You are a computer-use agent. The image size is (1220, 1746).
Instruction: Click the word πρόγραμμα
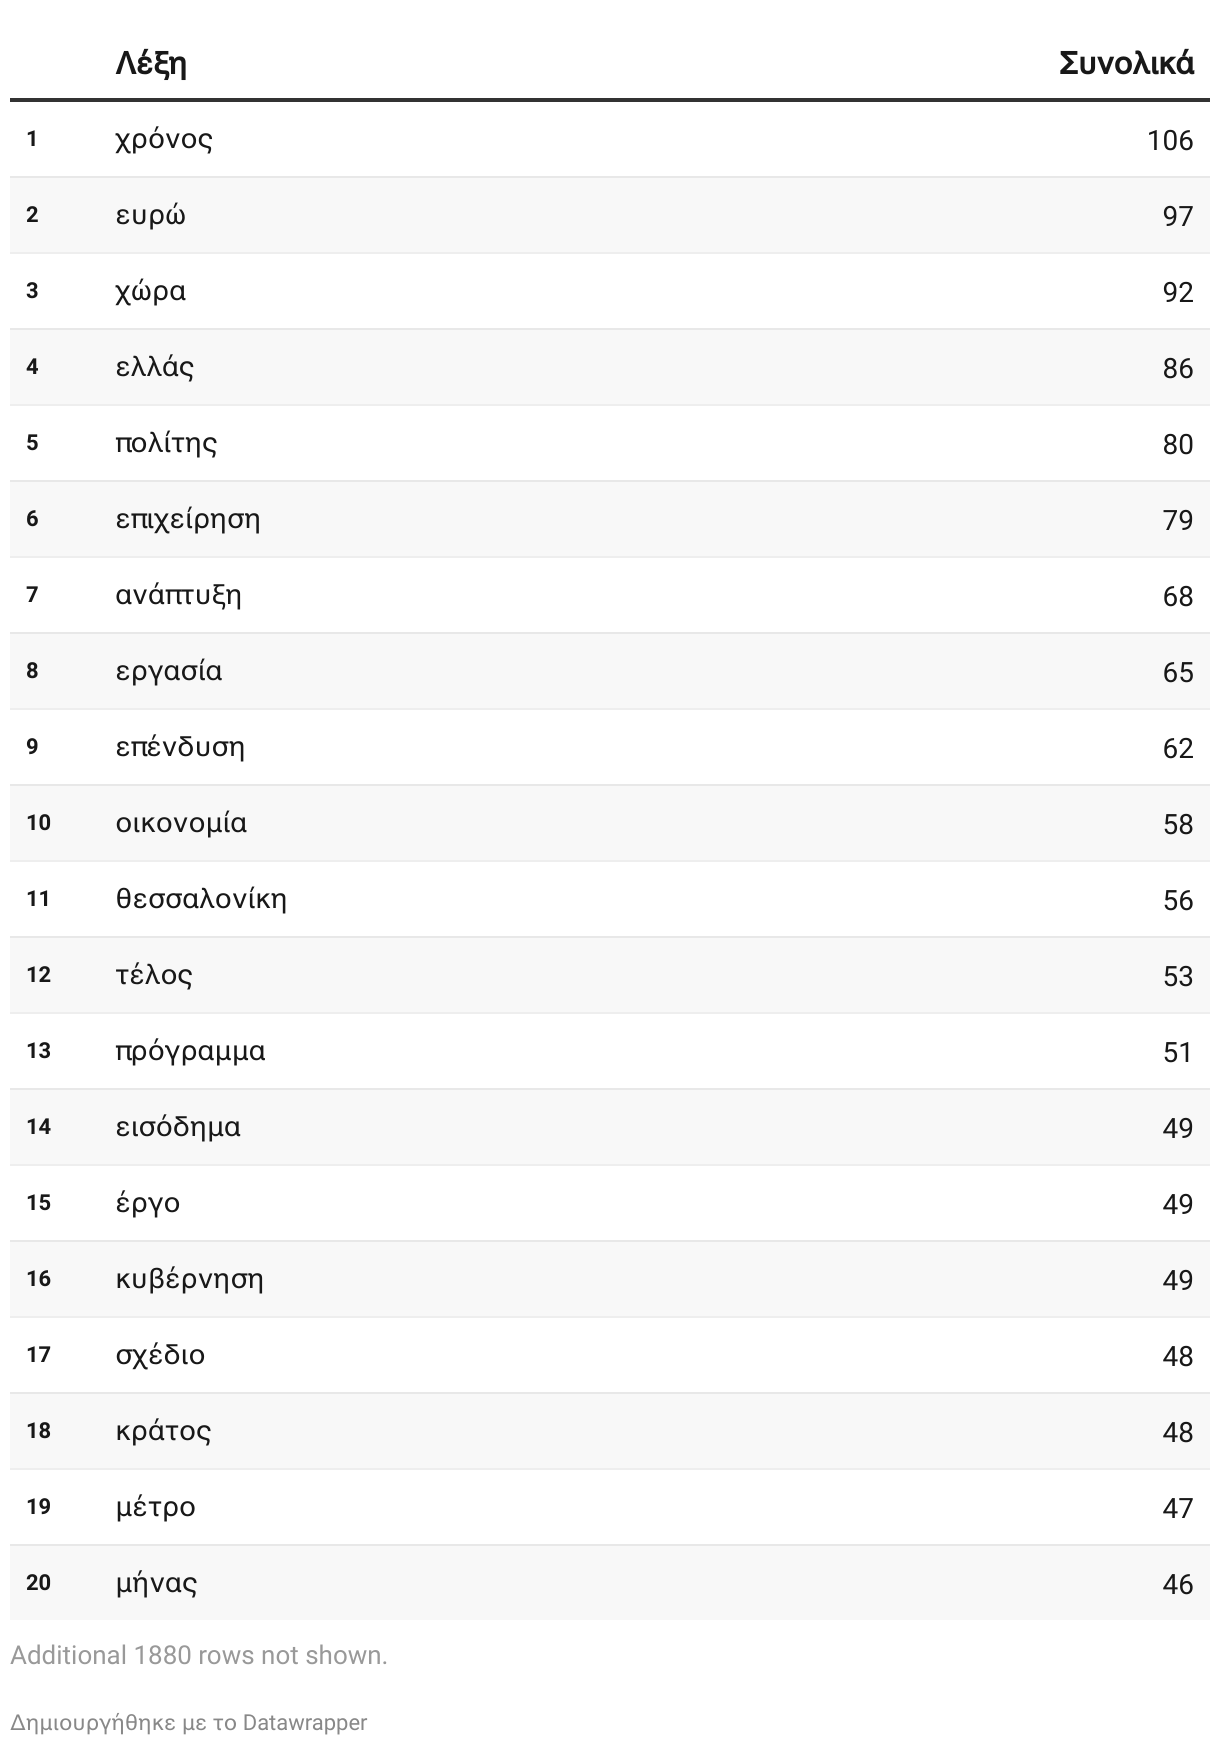190,1052
